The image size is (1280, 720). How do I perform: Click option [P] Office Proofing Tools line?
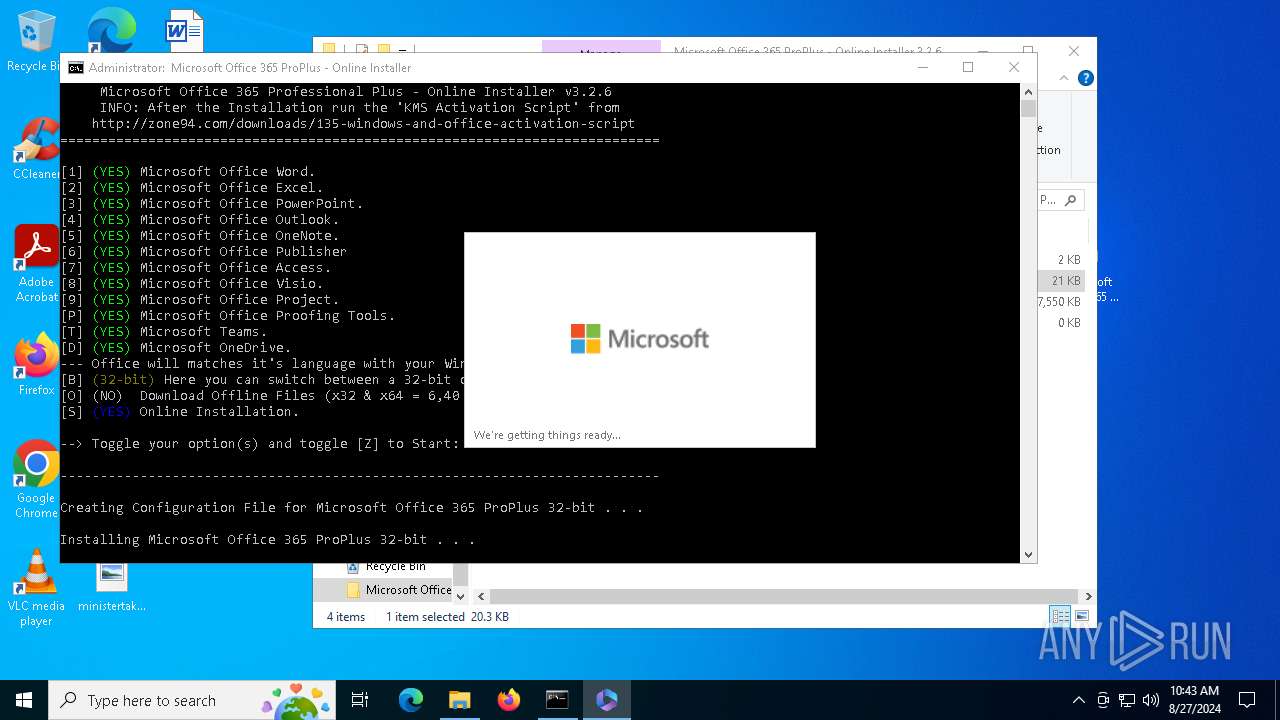[228, 316]
